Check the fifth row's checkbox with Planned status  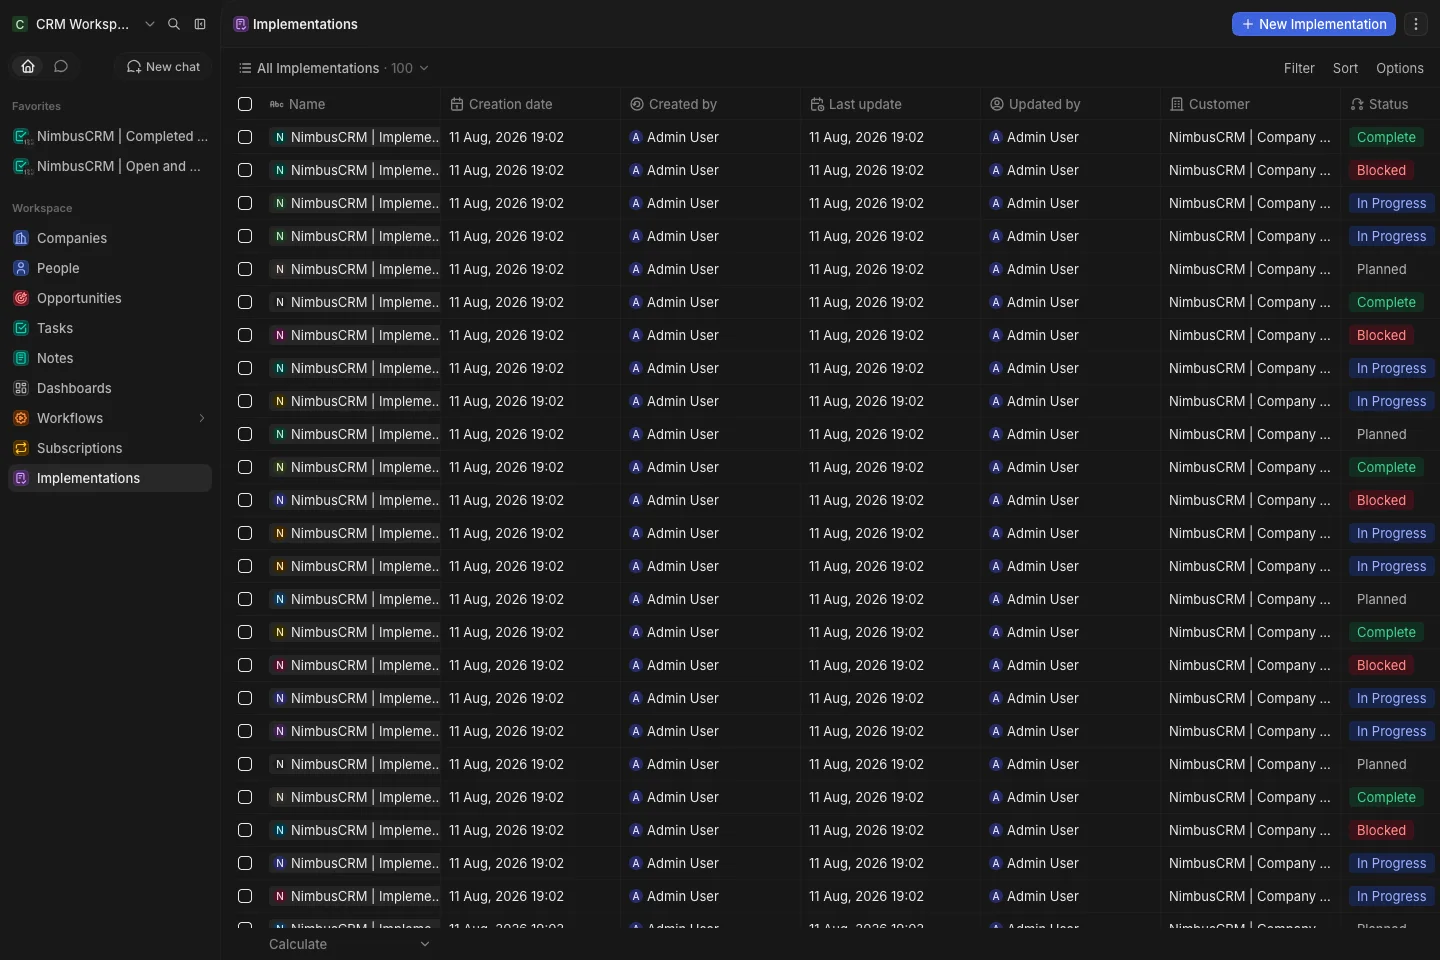click(x=245, y=269)
